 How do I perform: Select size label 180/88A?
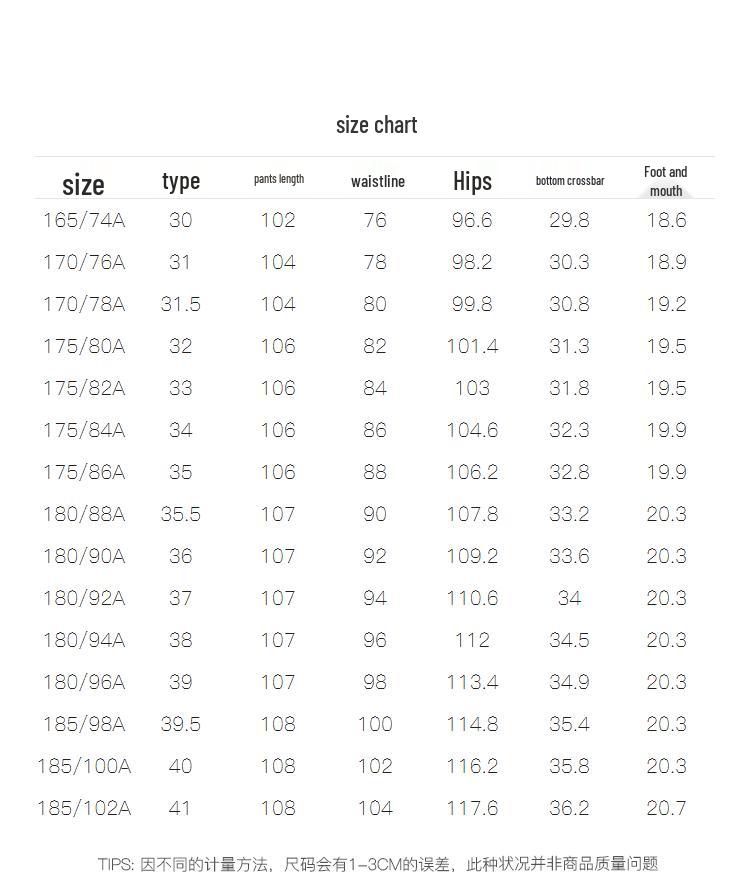point(84,514)
